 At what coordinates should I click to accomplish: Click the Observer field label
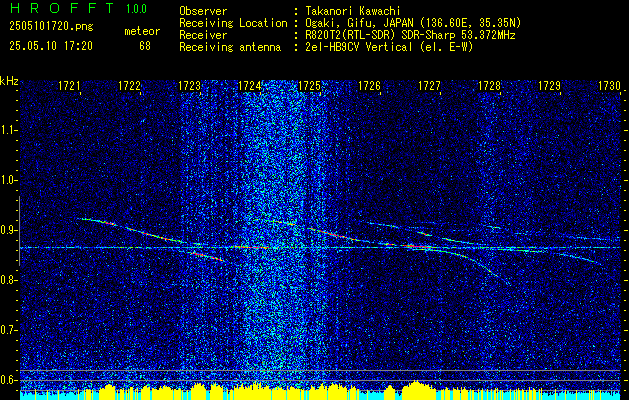point(203,11)
